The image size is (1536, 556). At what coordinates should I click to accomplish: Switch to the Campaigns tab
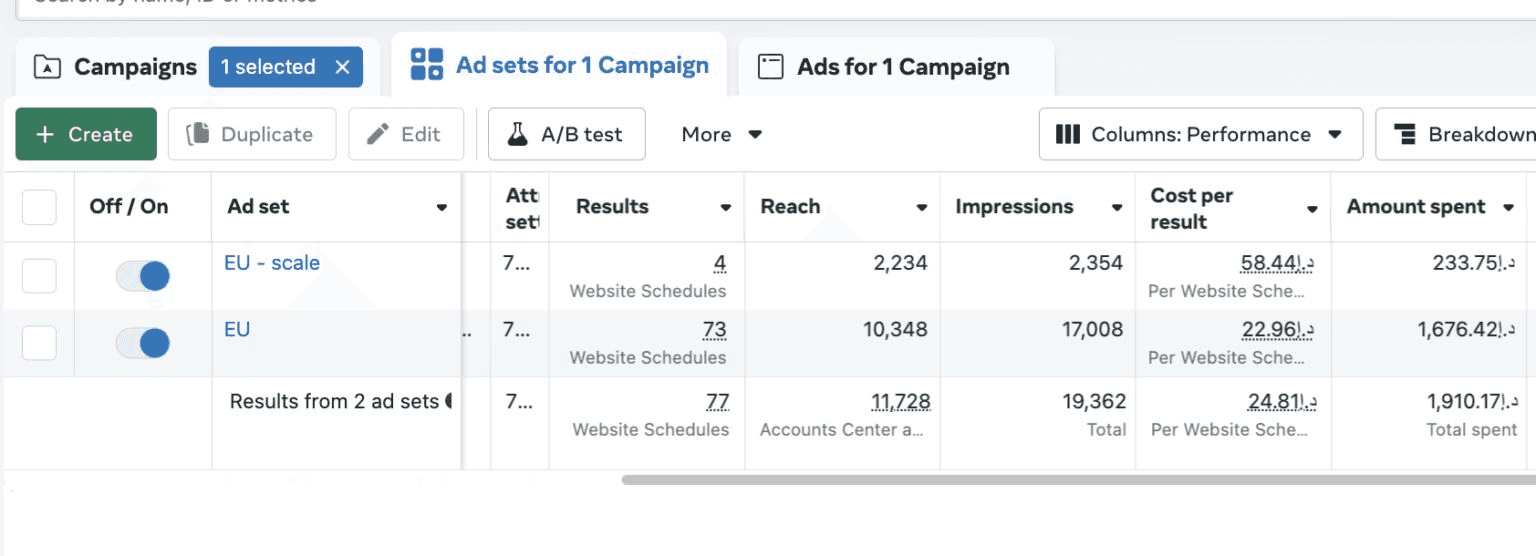point(135,67)
